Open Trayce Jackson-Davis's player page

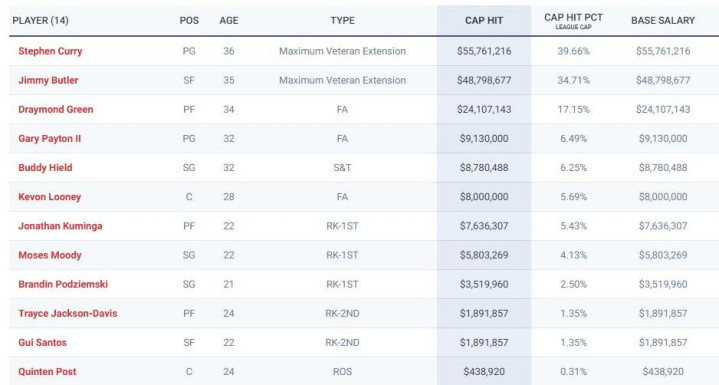click(x=67, y=314)
